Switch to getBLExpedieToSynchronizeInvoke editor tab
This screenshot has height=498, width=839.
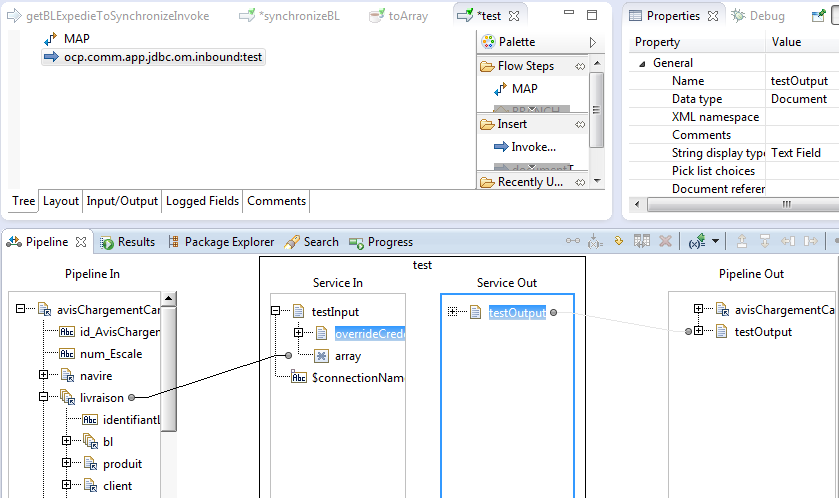109,16
